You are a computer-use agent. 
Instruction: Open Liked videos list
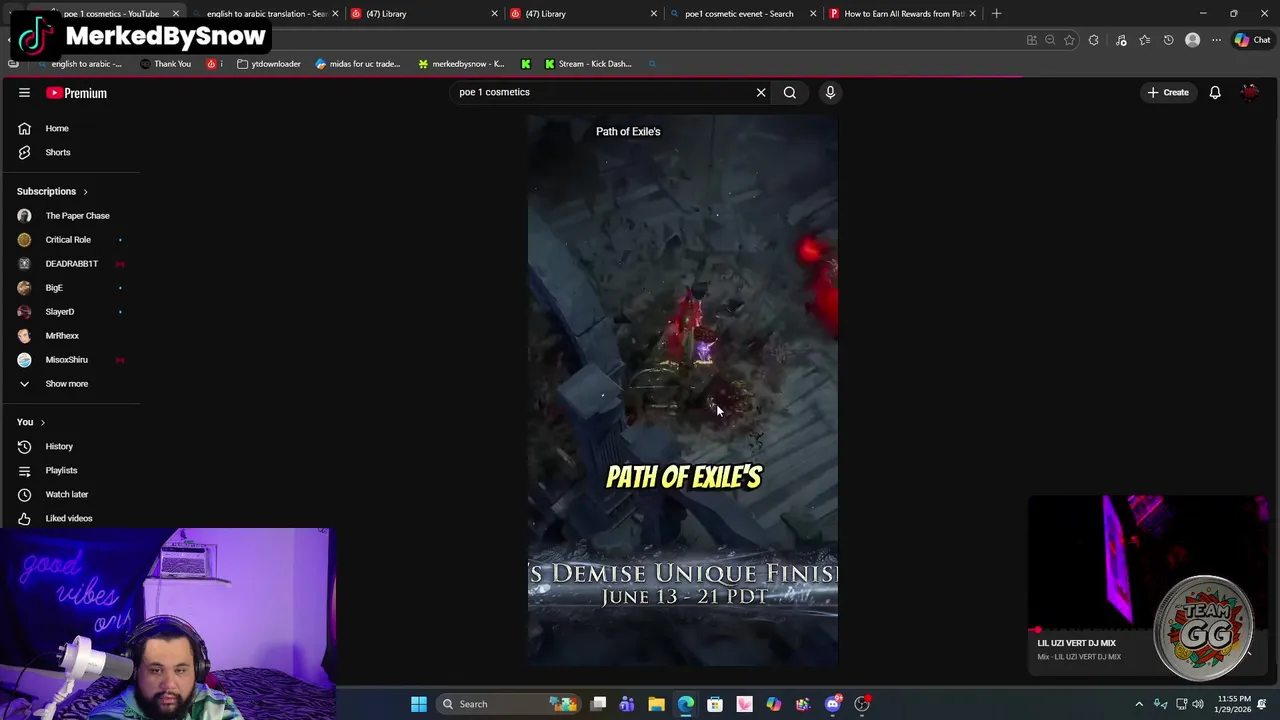pos(70,518)
